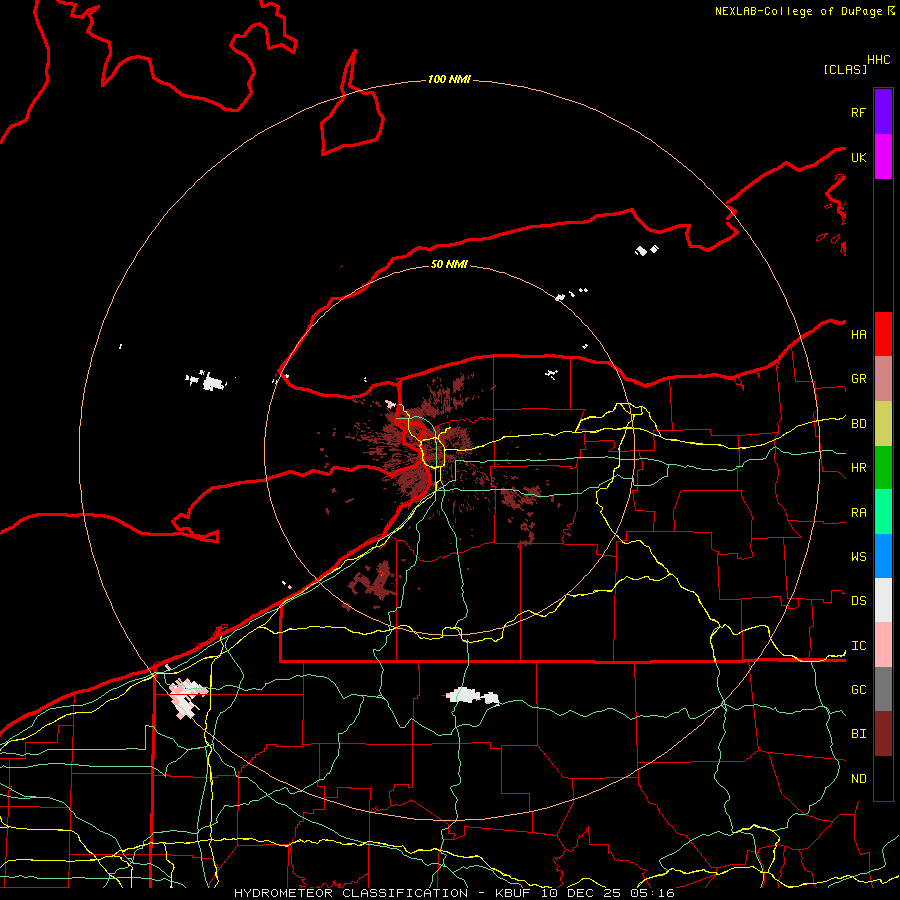This screenshot has width=900, height=900.
Task: Click the BI brown legend color block
Action: tap(883, 734)
